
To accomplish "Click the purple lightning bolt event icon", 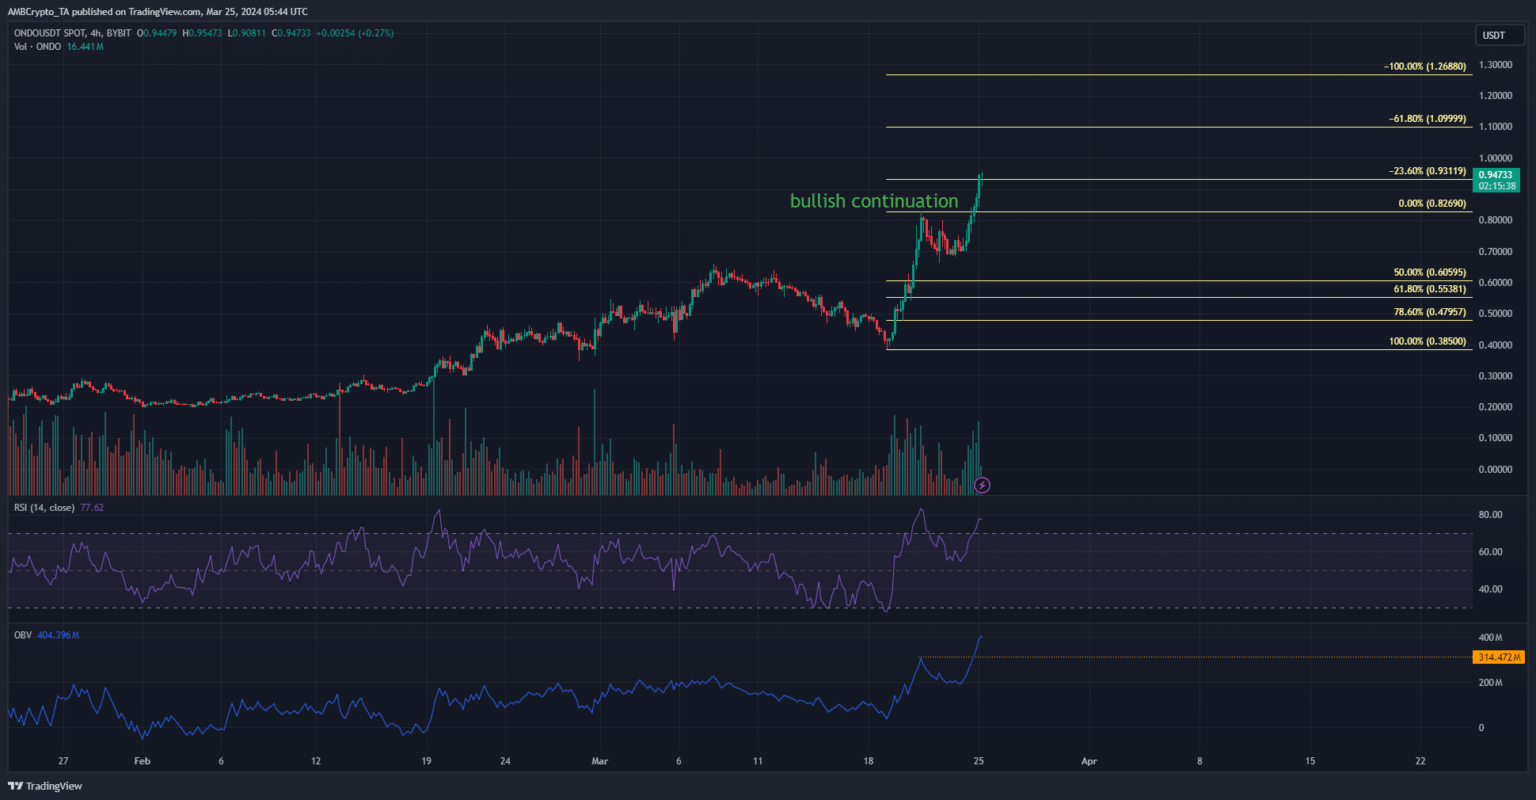I will point(982,485).
